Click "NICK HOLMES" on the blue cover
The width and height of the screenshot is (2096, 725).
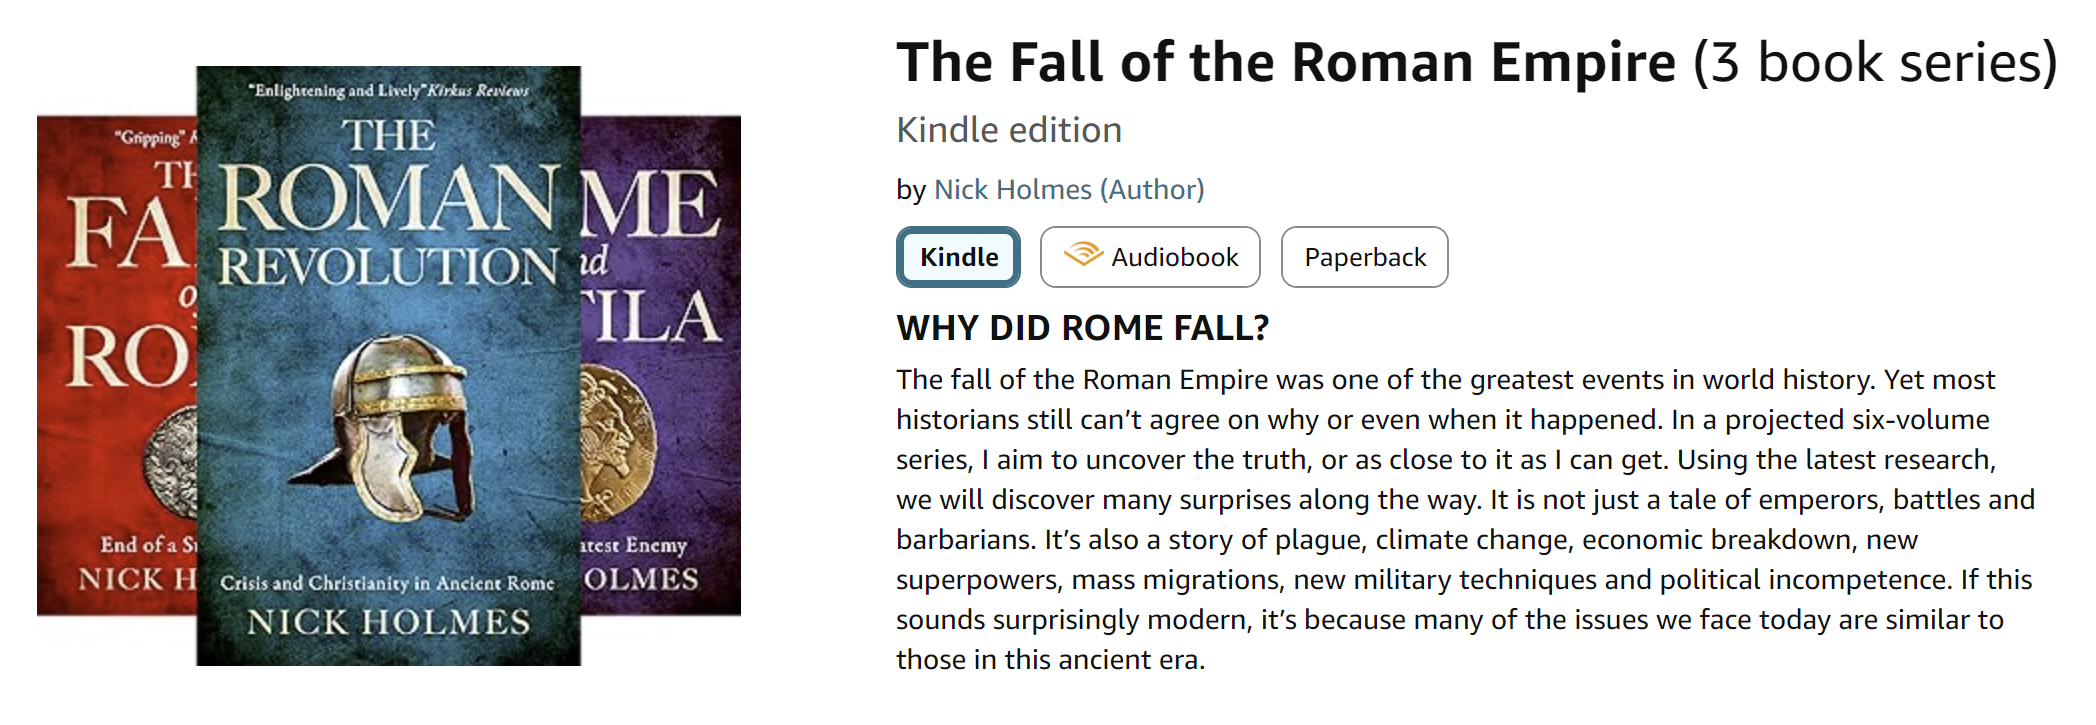[x=388, y=622]
